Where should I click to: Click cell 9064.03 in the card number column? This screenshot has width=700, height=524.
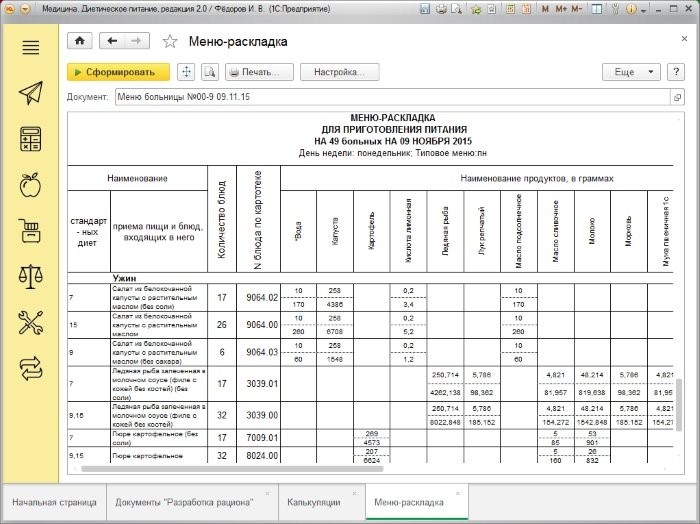click(x=258, y=352)
